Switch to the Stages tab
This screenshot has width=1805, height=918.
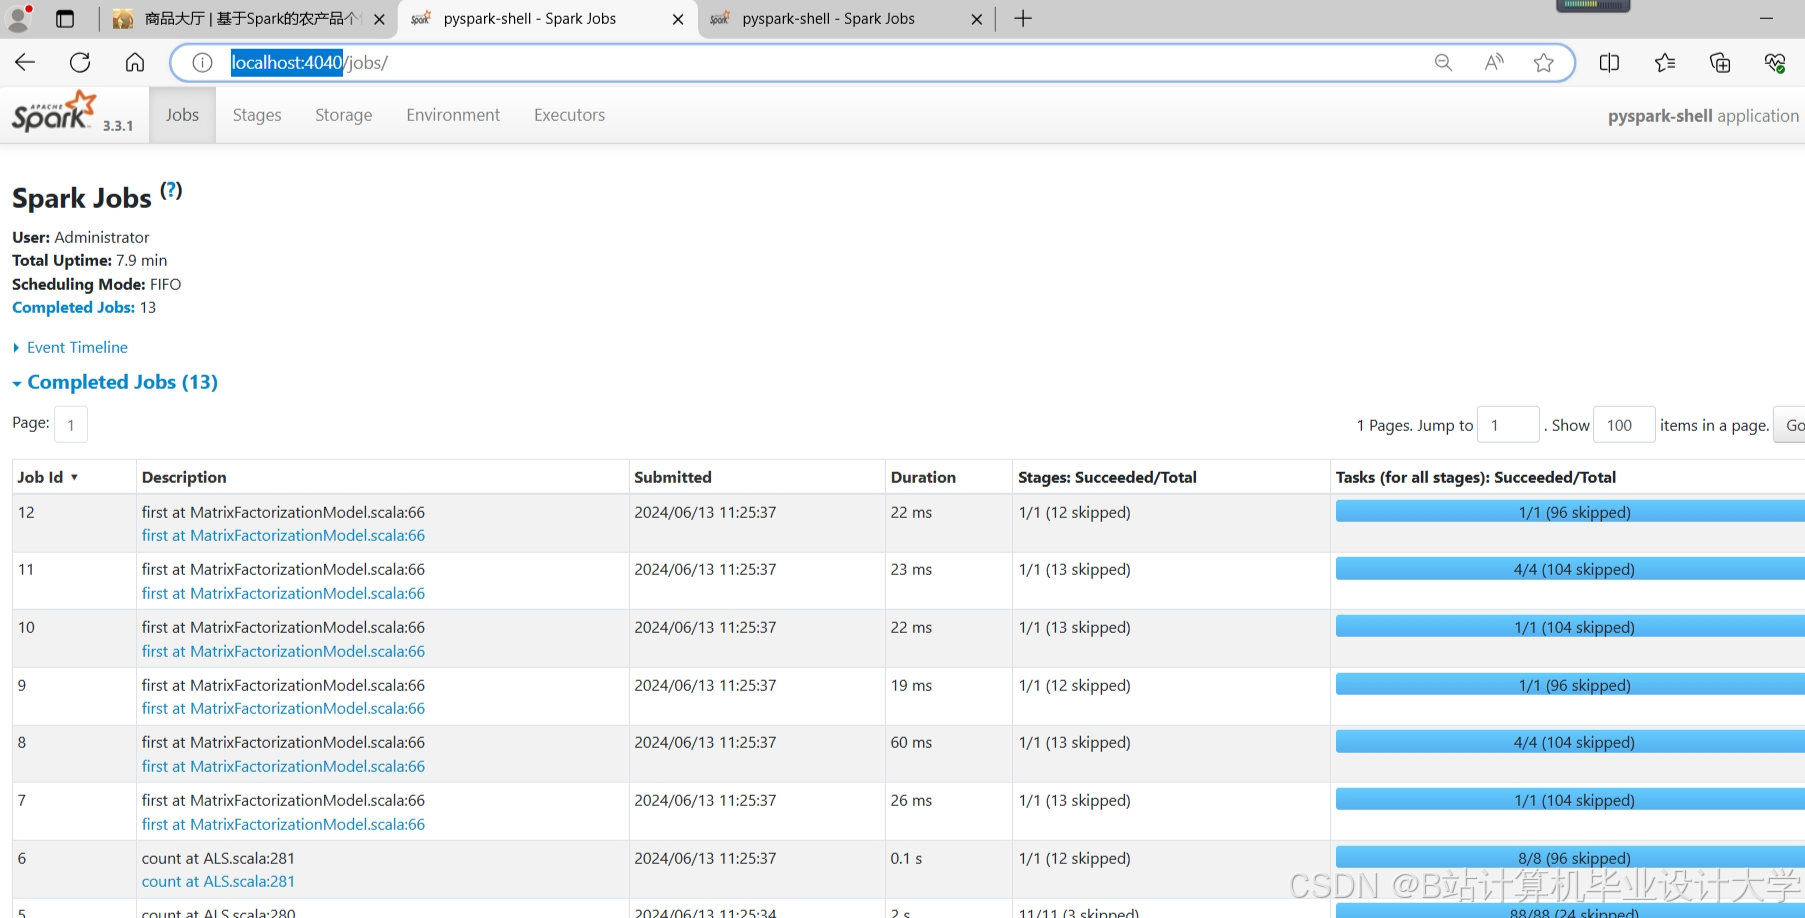coord(256,114)
